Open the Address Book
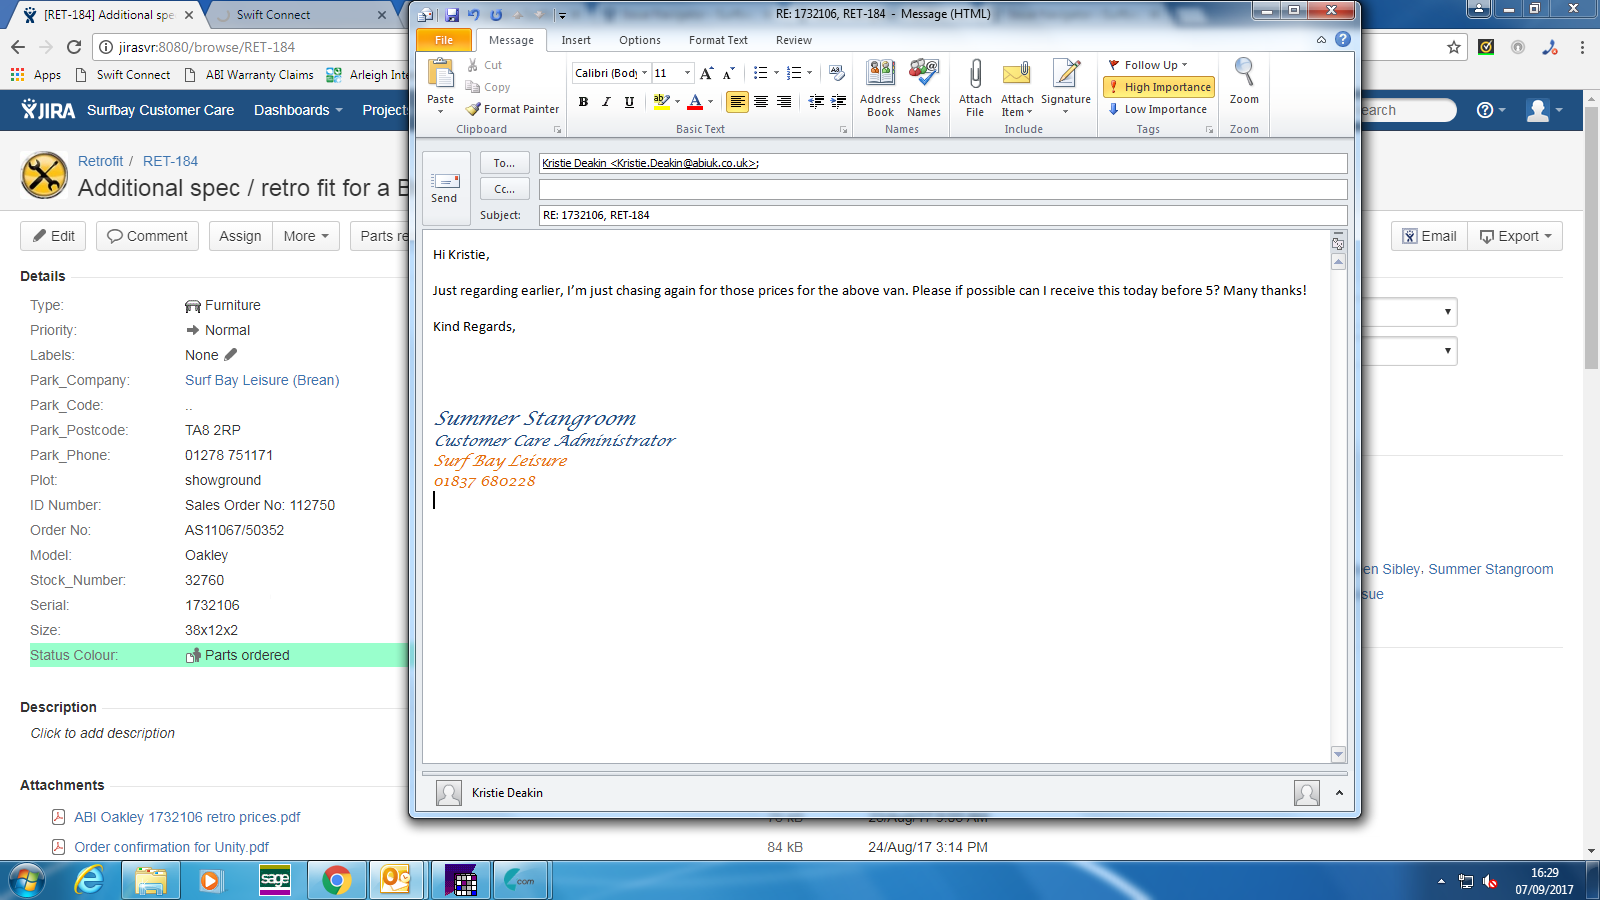 coord(880,88)
